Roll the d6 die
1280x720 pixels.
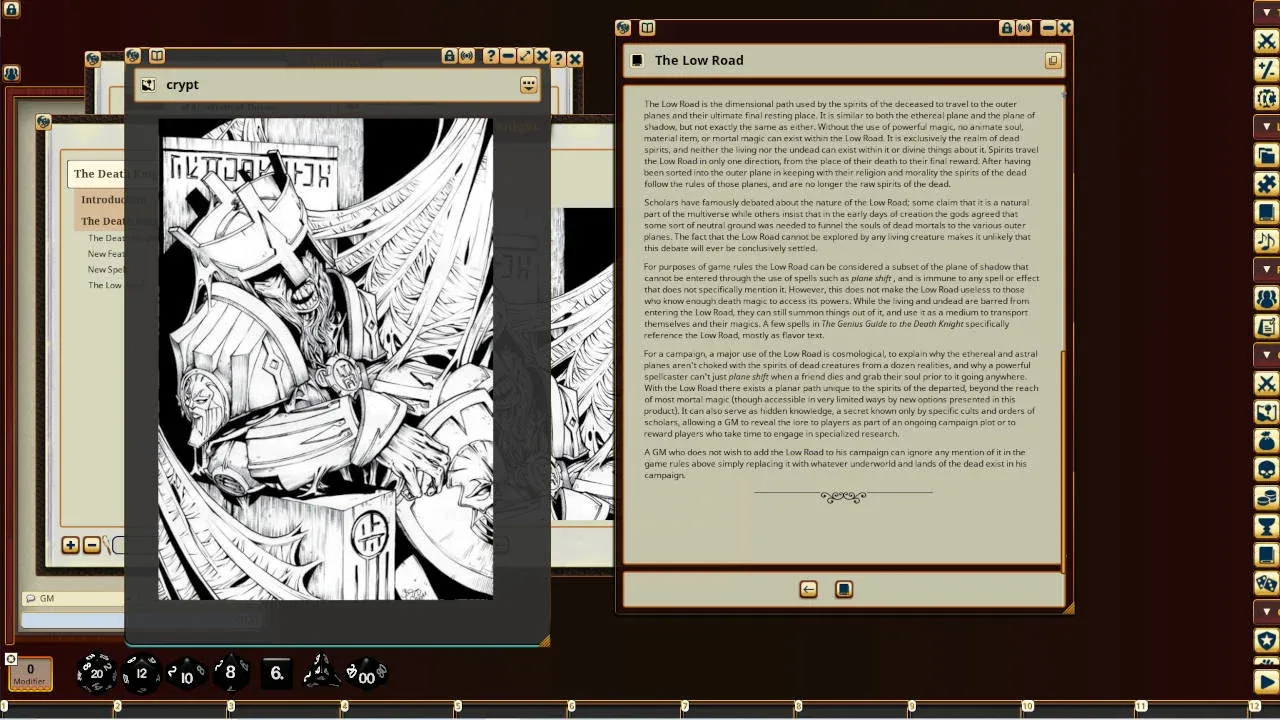pos(277,673)
